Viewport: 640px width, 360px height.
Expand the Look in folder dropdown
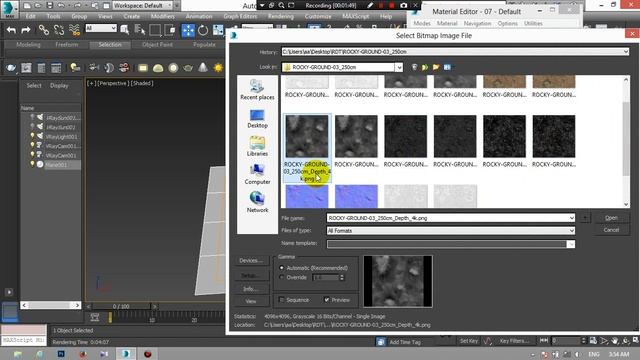coord(399,67)
